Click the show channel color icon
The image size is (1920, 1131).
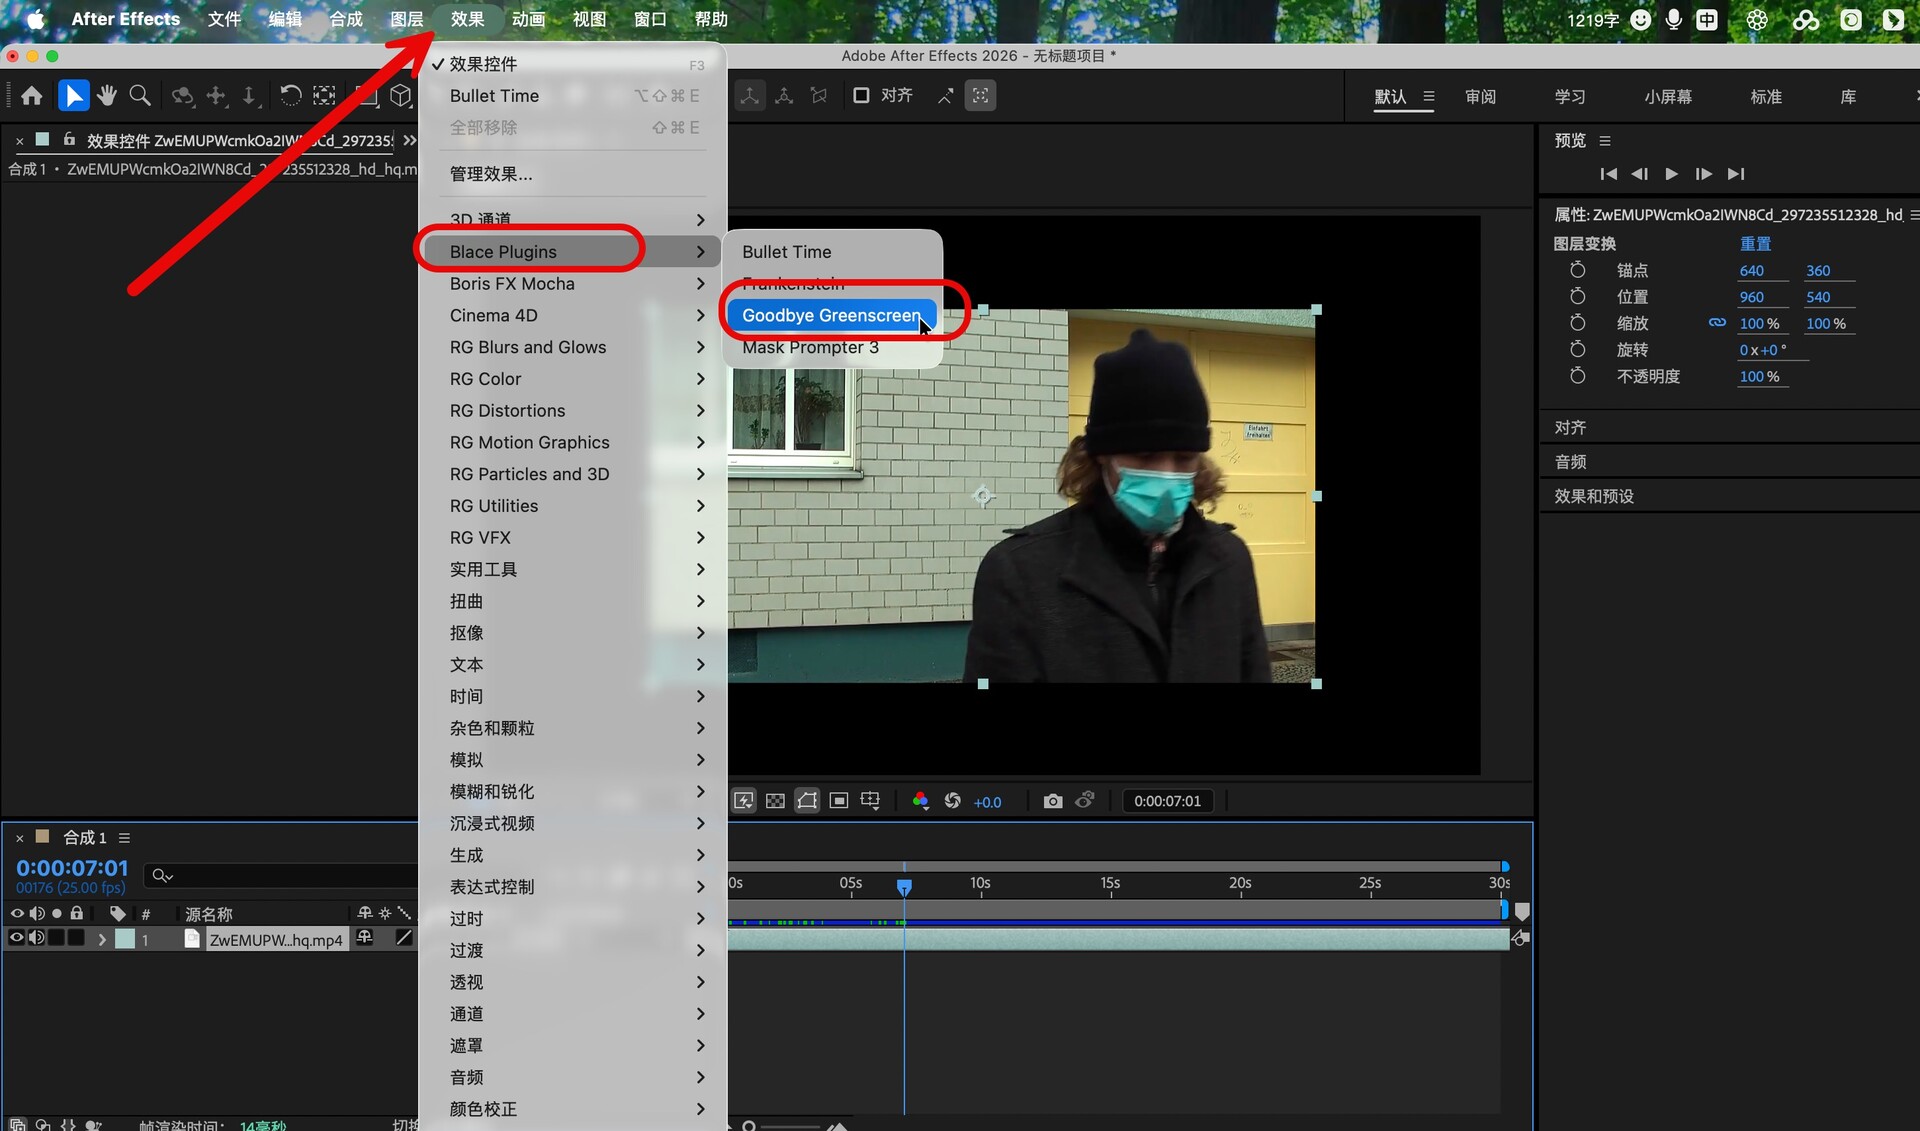tap(920, 801)
